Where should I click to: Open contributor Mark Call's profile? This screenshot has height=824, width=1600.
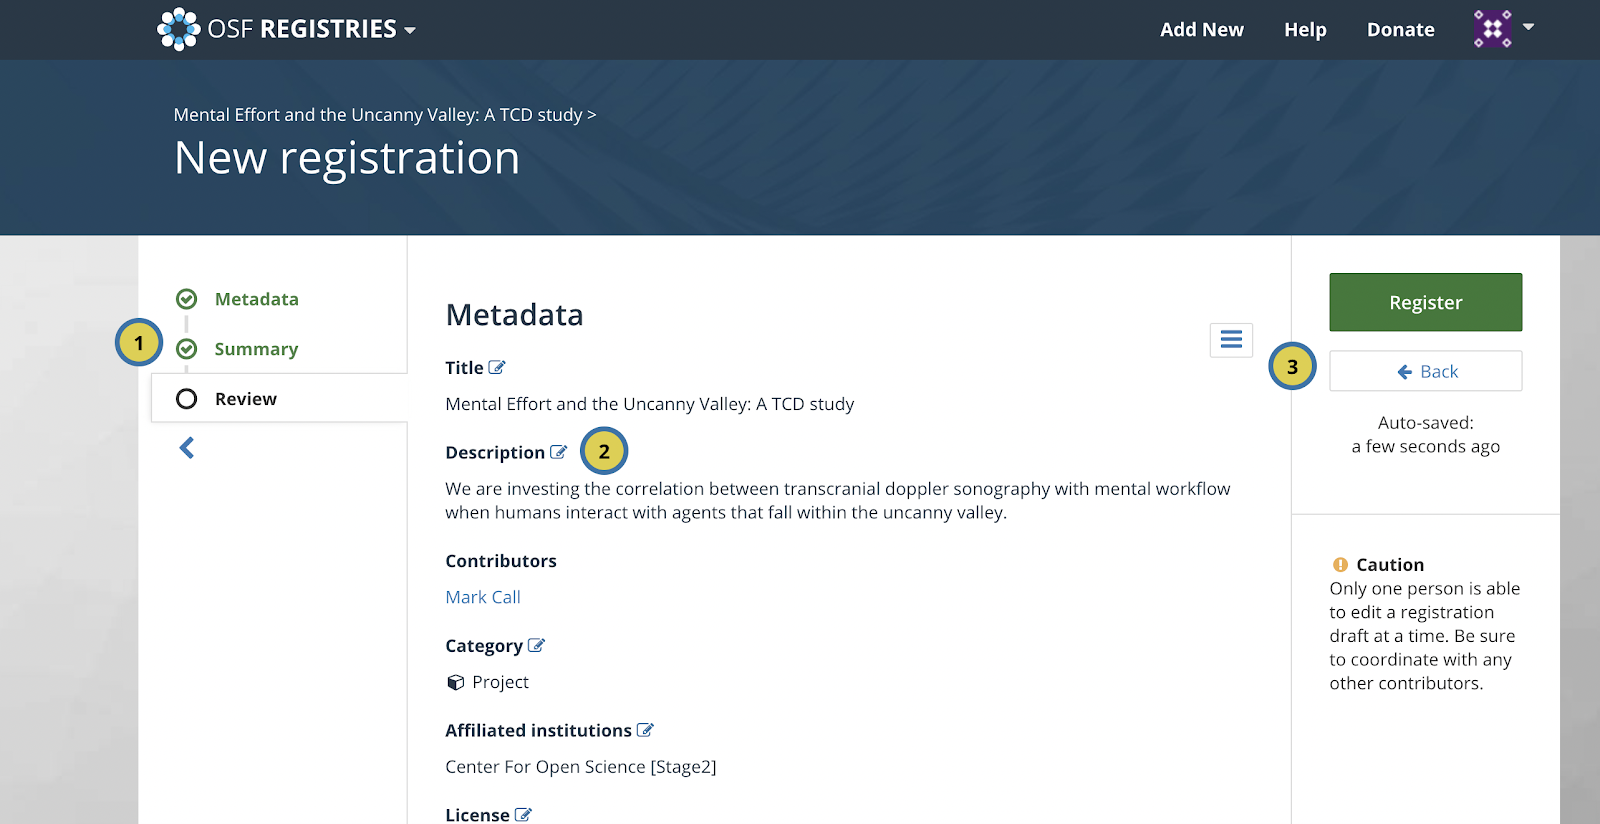(483, 597)
